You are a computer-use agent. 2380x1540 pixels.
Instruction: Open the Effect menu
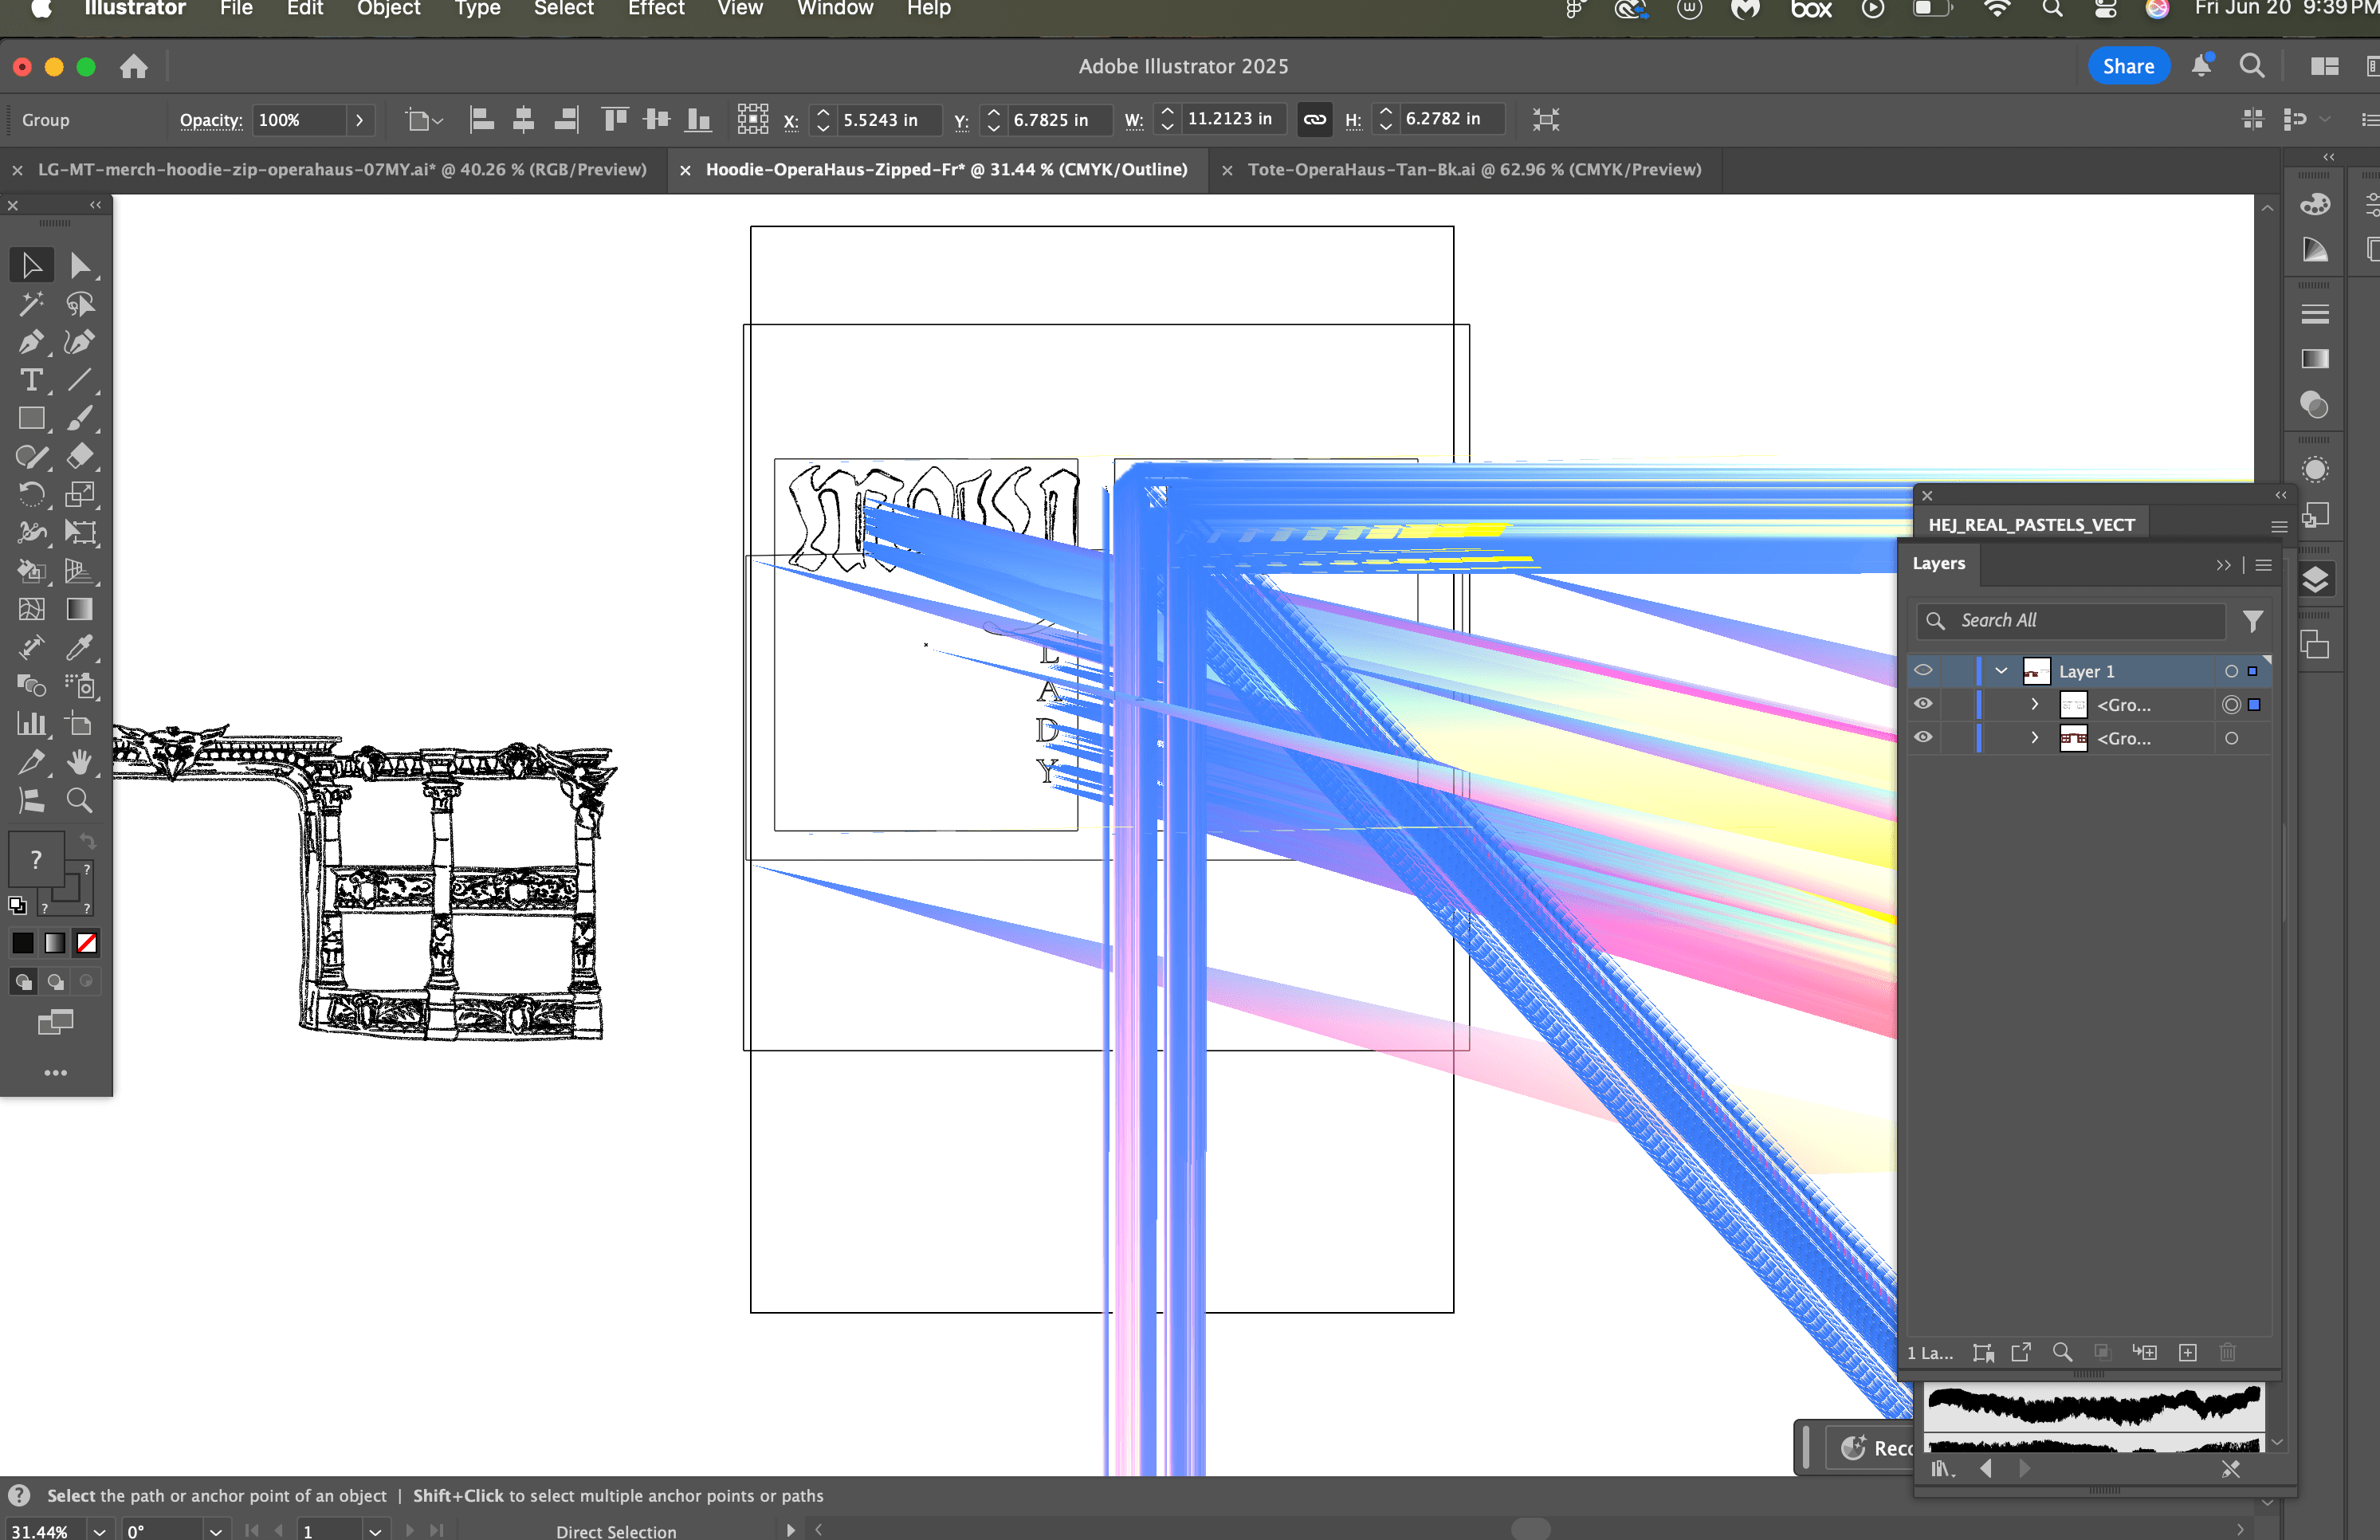(x=656, y=9)
